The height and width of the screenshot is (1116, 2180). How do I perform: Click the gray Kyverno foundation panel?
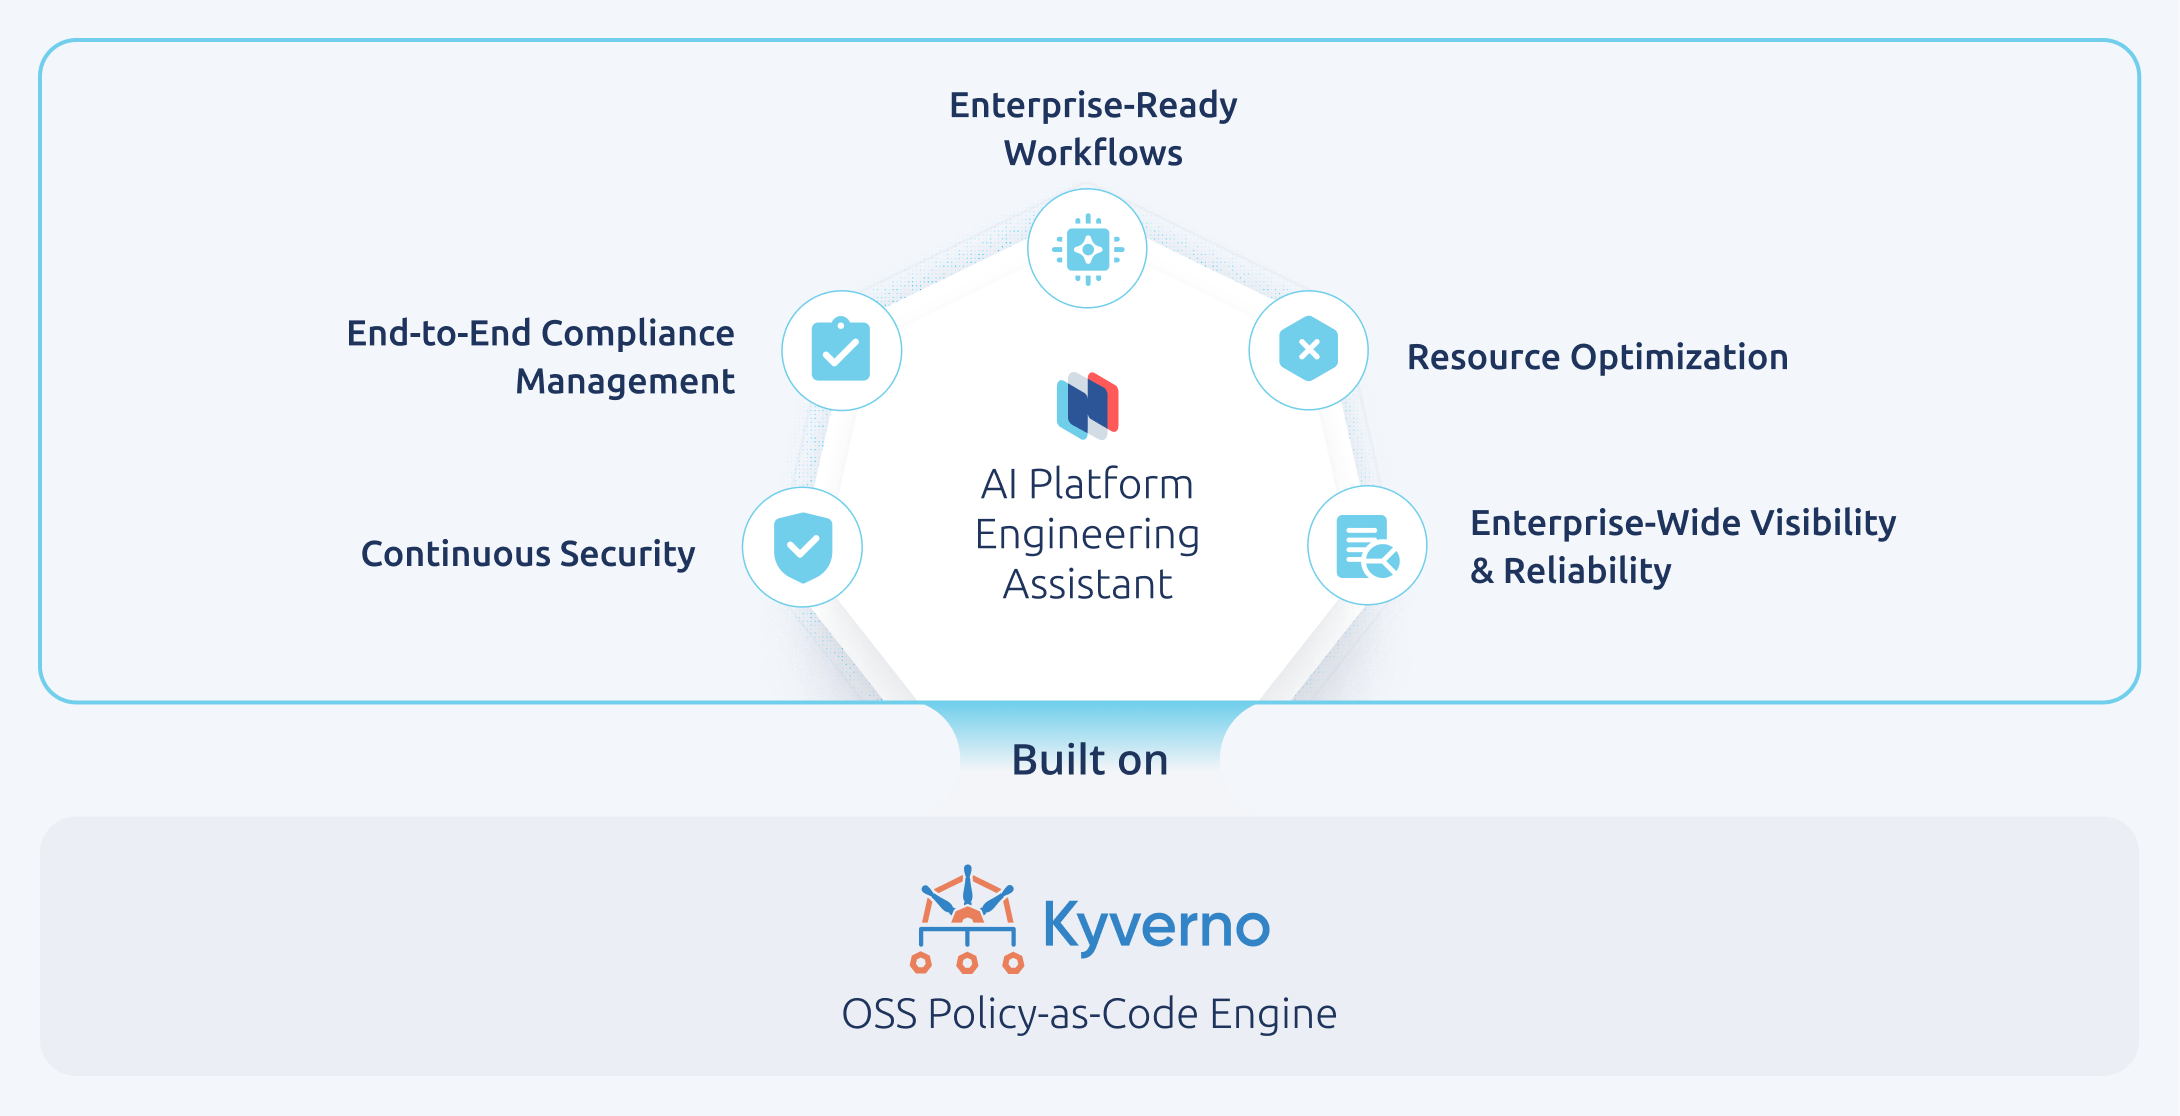pyautogui.click(x=500, y=945)
